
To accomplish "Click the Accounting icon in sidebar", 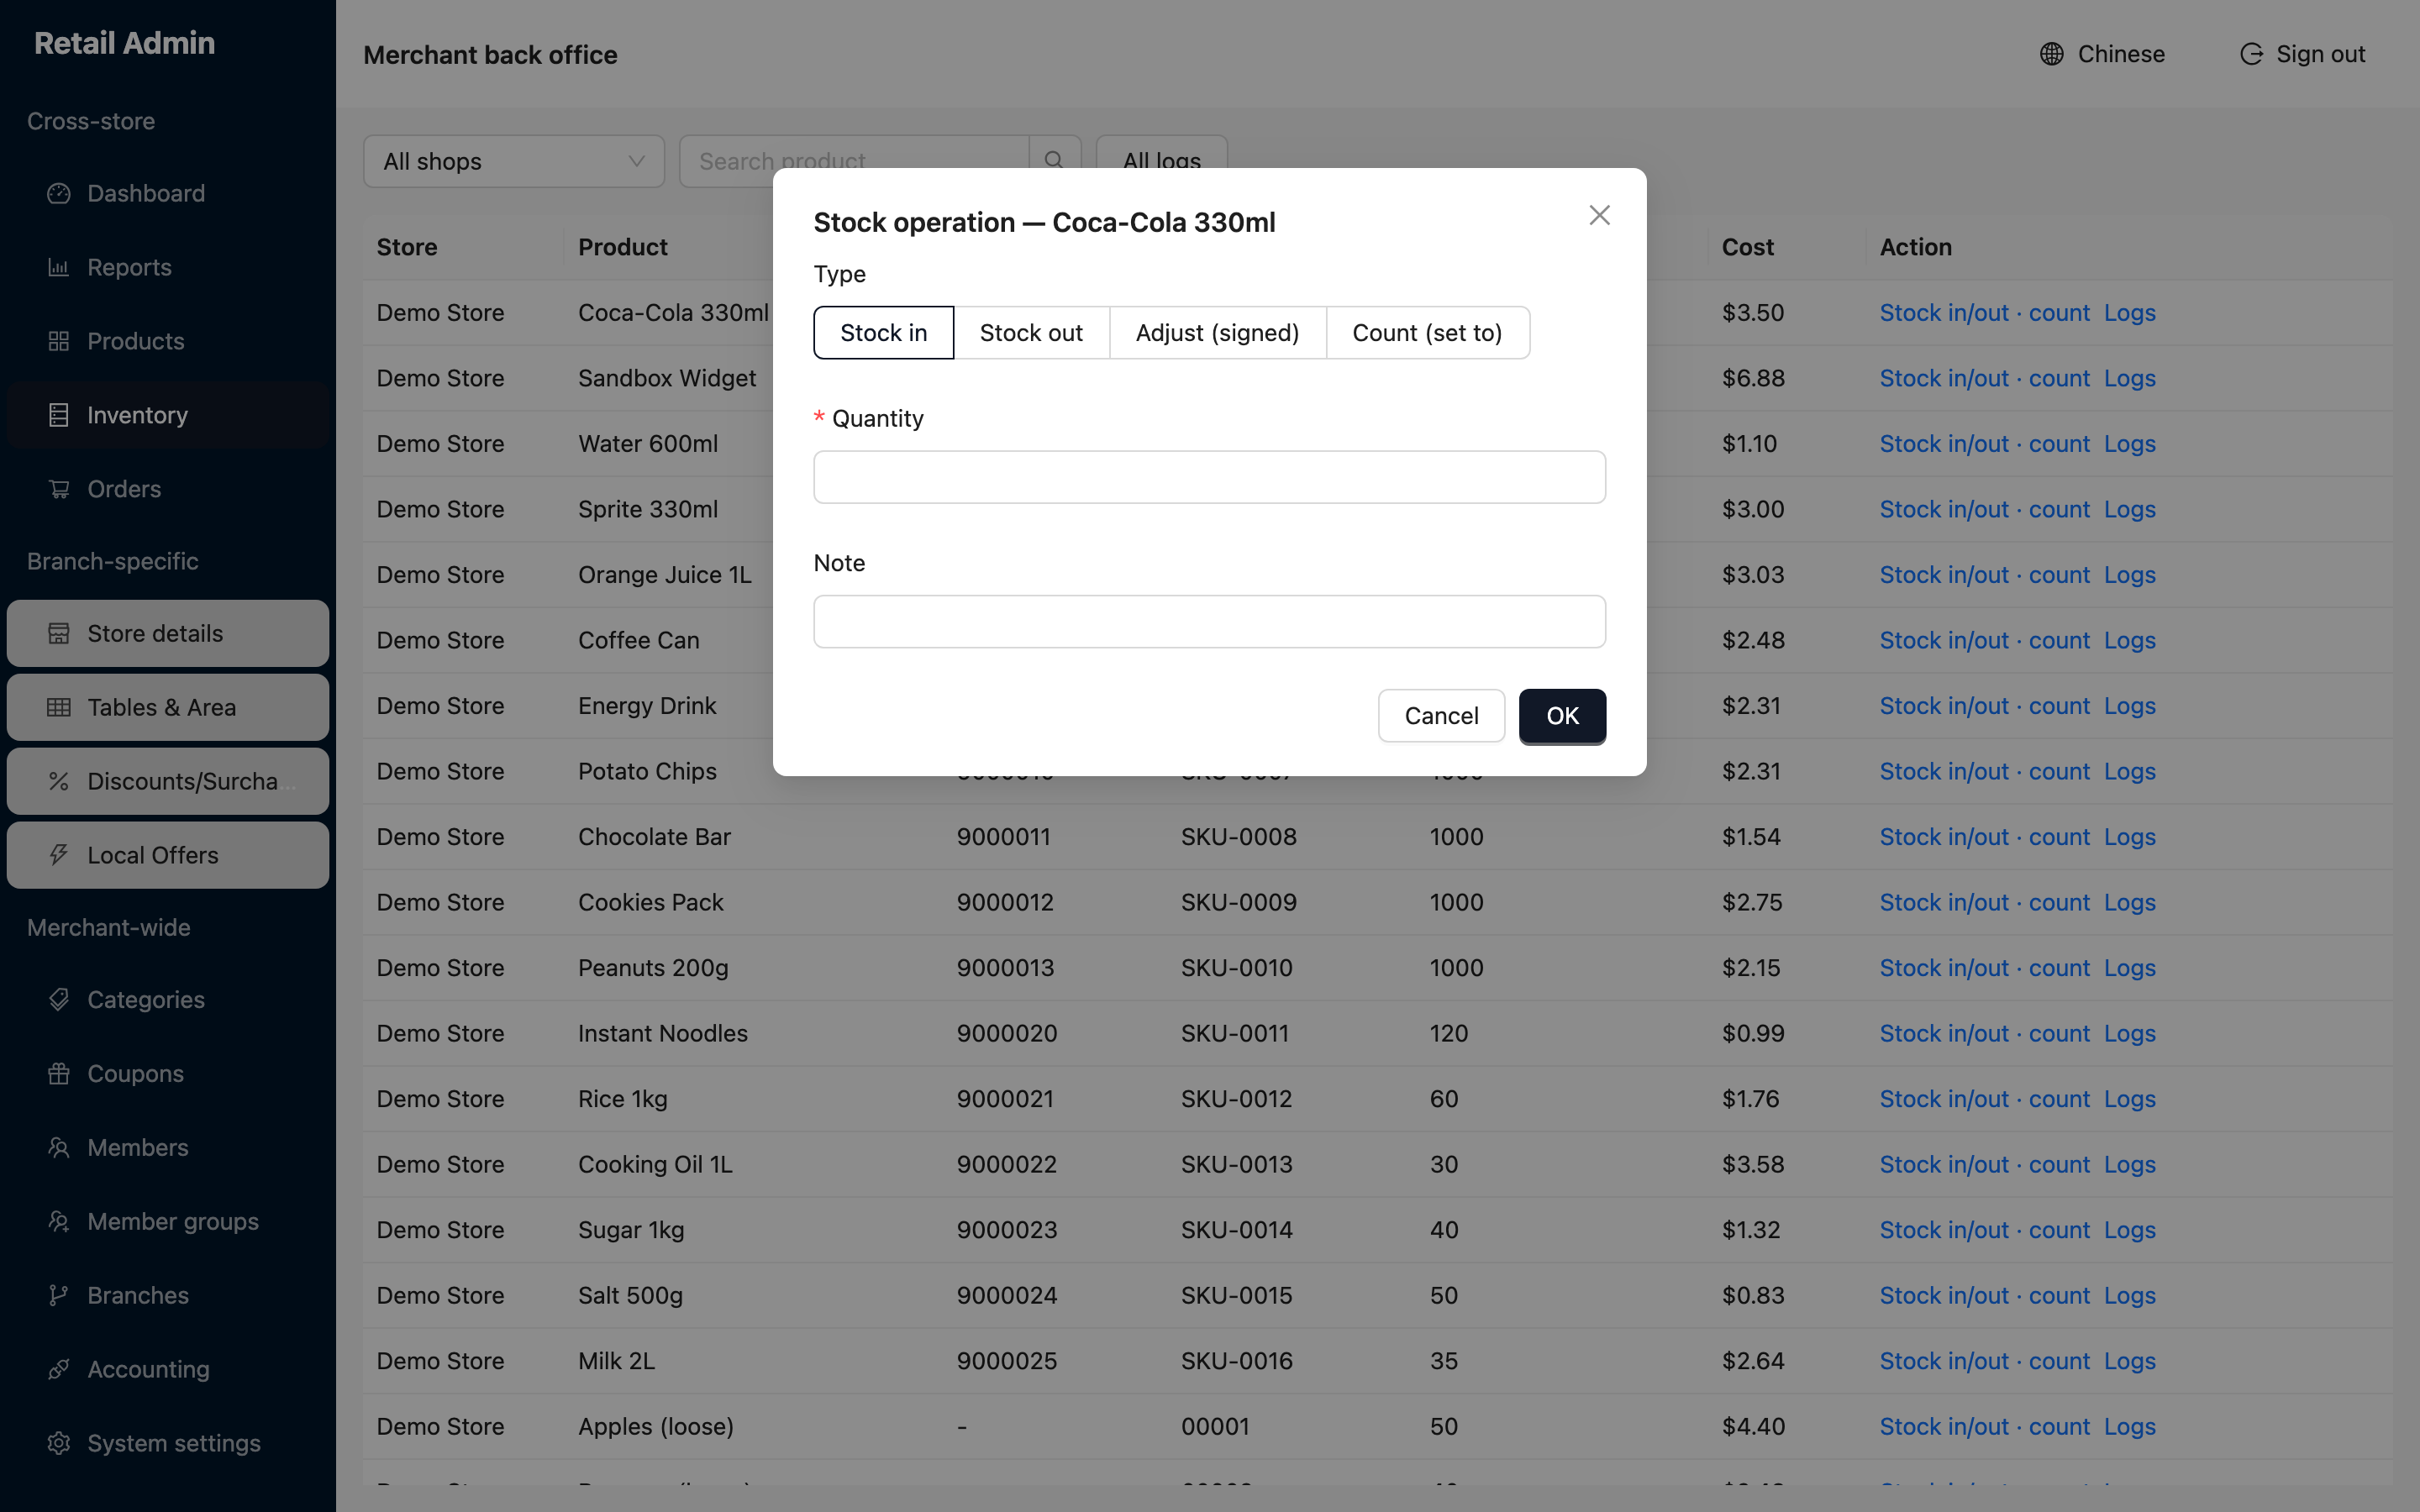I will (x=59, y=1369).
